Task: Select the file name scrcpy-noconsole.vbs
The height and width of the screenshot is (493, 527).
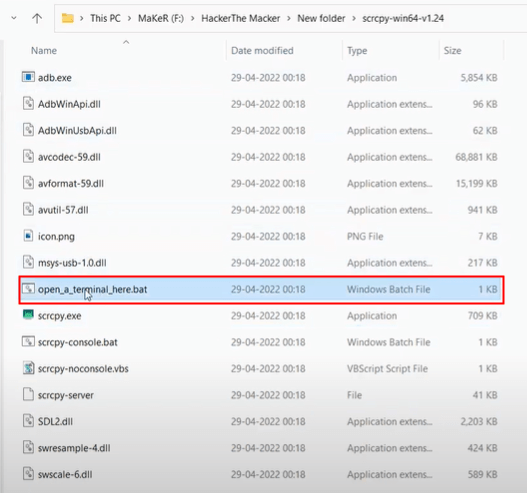Action: click(x=83, y=369)
